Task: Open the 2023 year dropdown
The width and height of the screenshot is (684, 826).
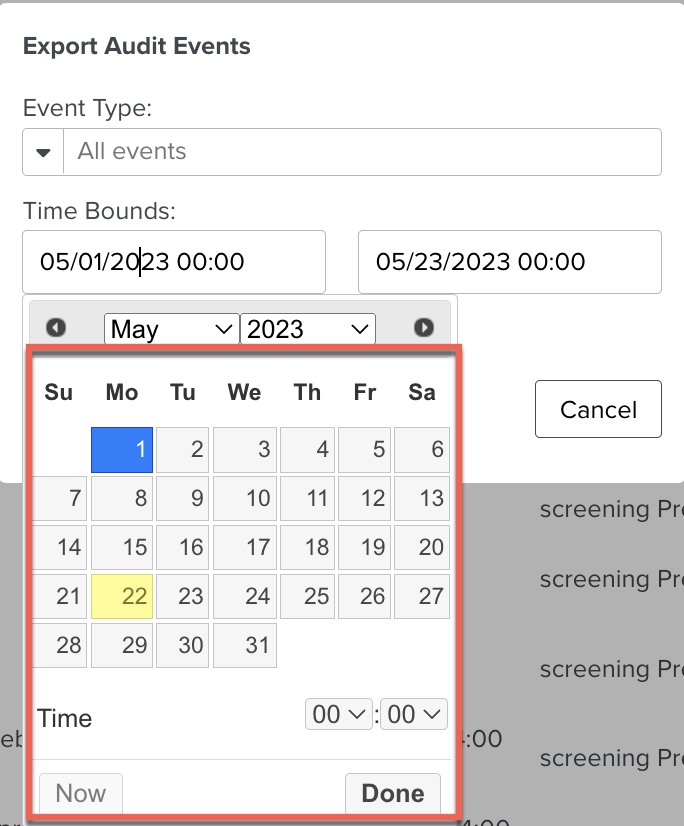Action: pos(308,329)
